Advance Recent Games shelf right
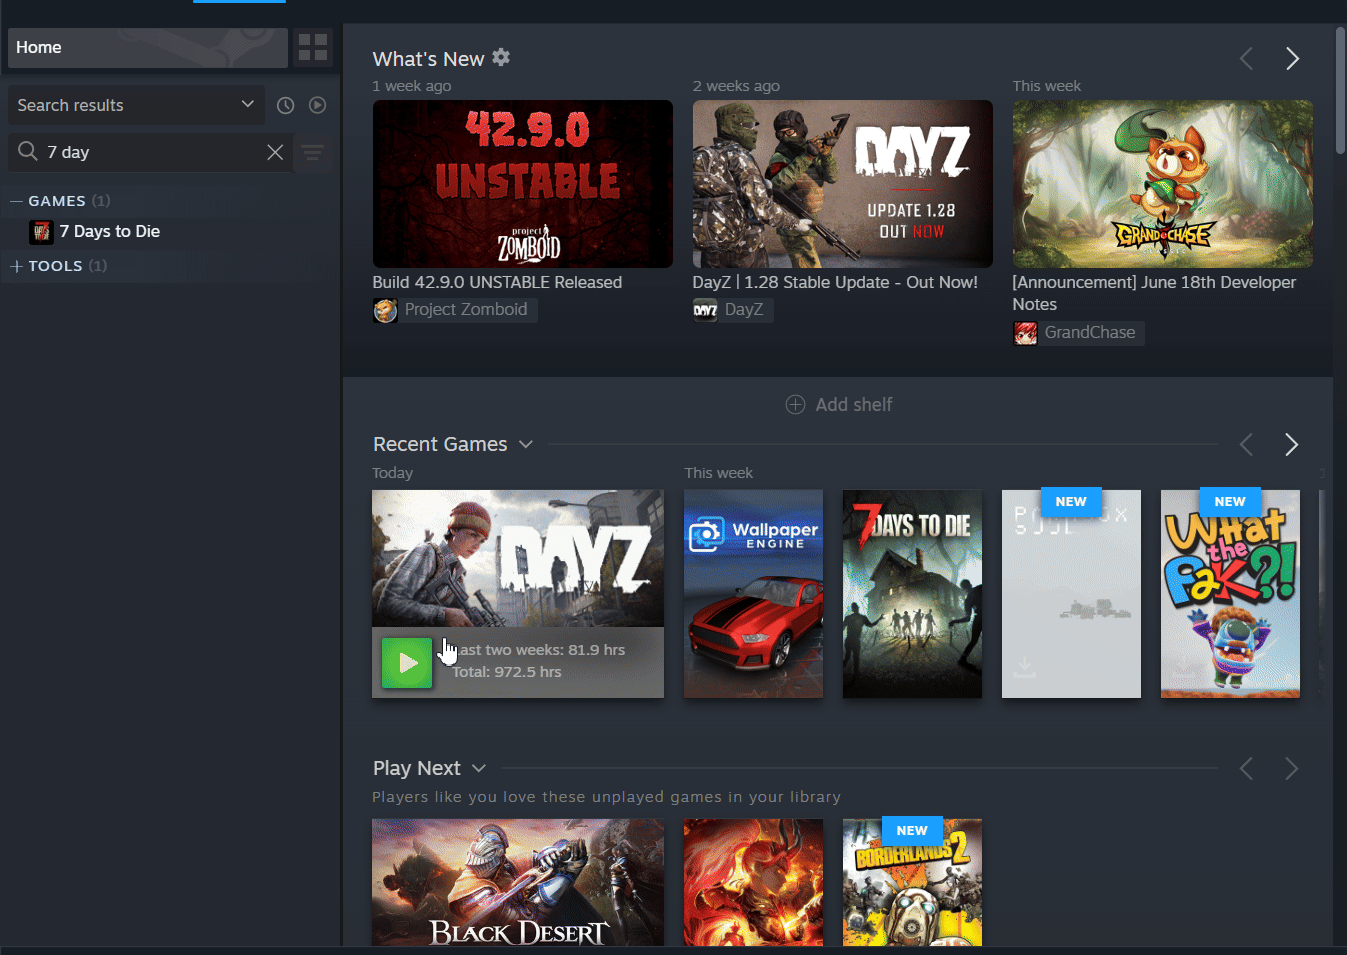This screenshot has width=1347, height=955. tap(1292, 444)
